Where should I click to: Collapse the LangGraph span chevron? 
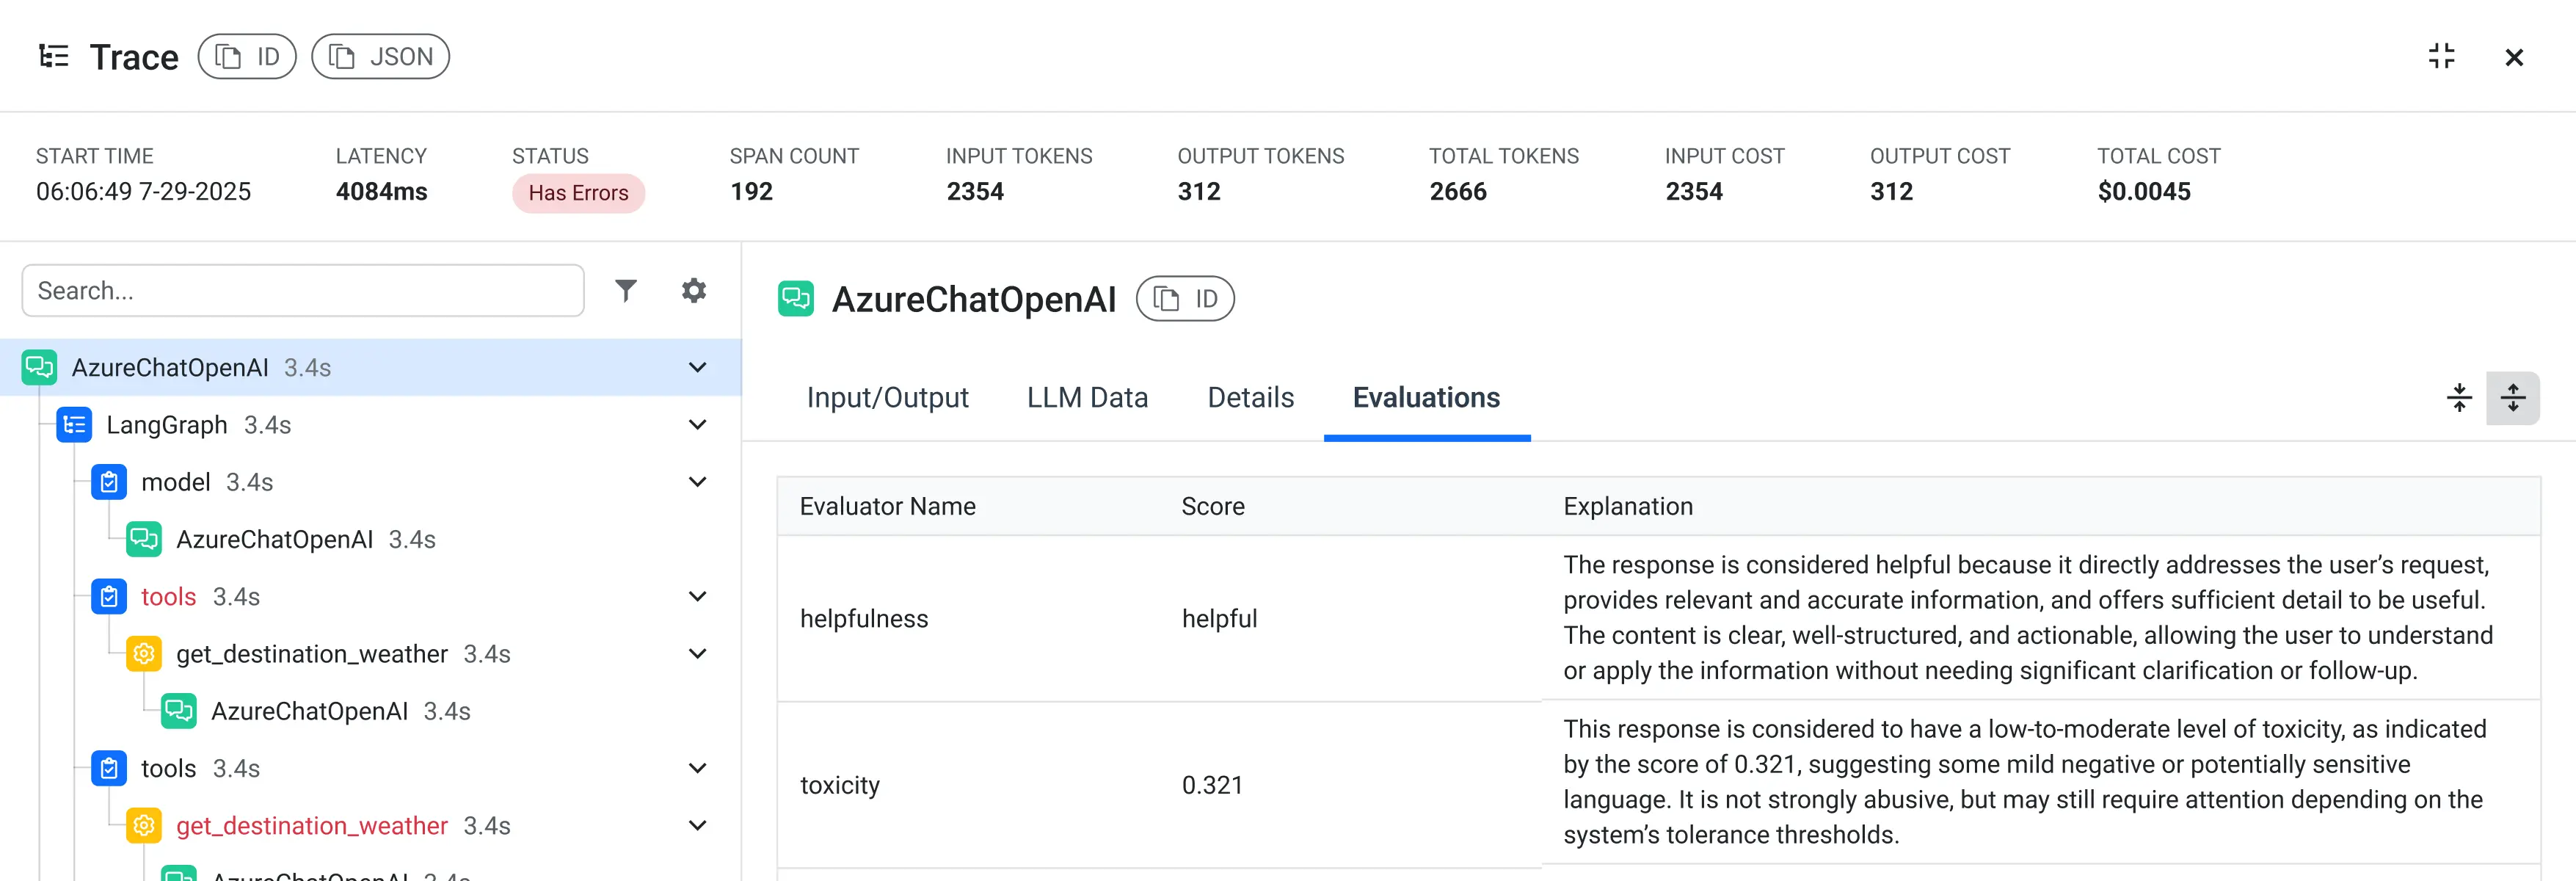tap(697, 425)
